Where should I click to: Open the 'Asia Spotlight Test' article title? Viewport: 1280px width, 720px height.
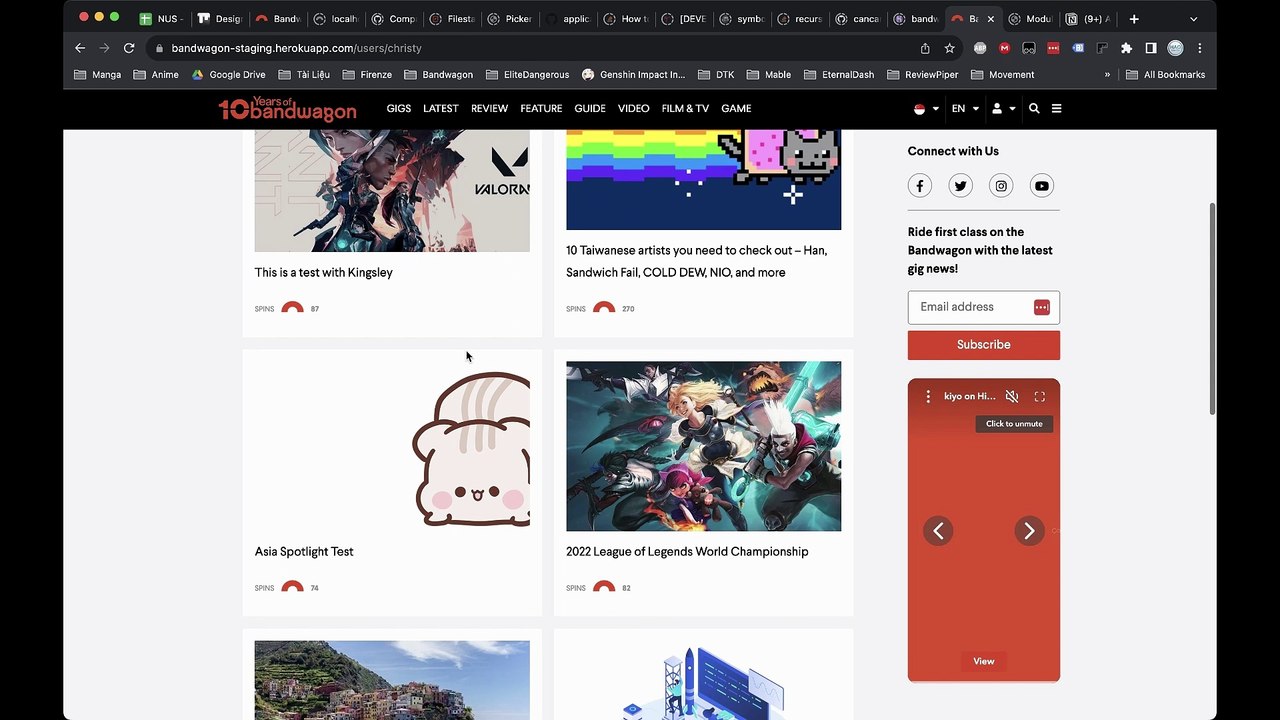pyautogui.click(x=304, y=552)
